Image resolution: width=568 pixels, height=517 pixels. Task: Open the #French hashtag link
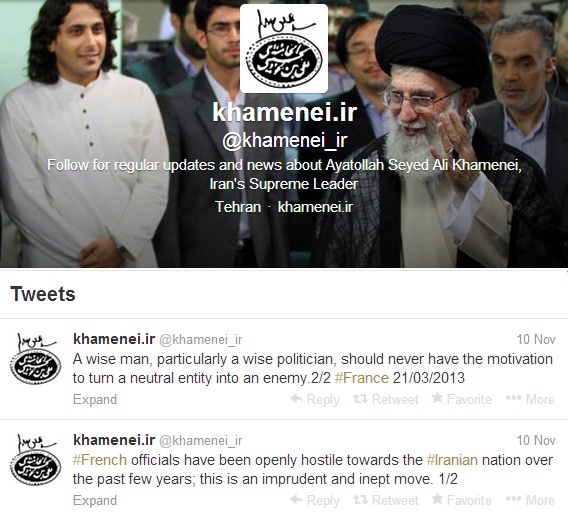point(100,460)
